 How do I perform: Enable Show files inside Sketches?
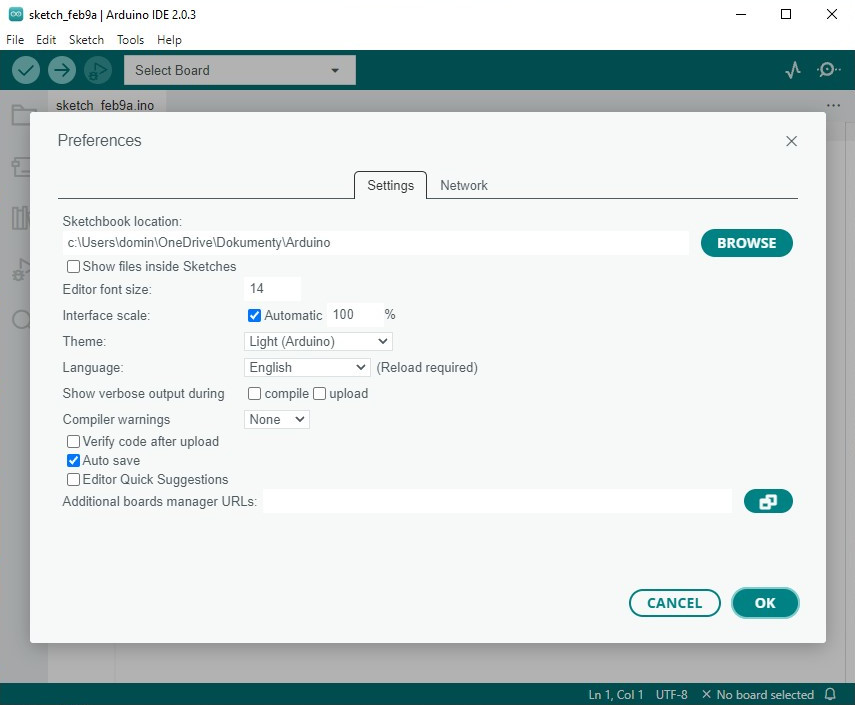[x=74, y=267]
